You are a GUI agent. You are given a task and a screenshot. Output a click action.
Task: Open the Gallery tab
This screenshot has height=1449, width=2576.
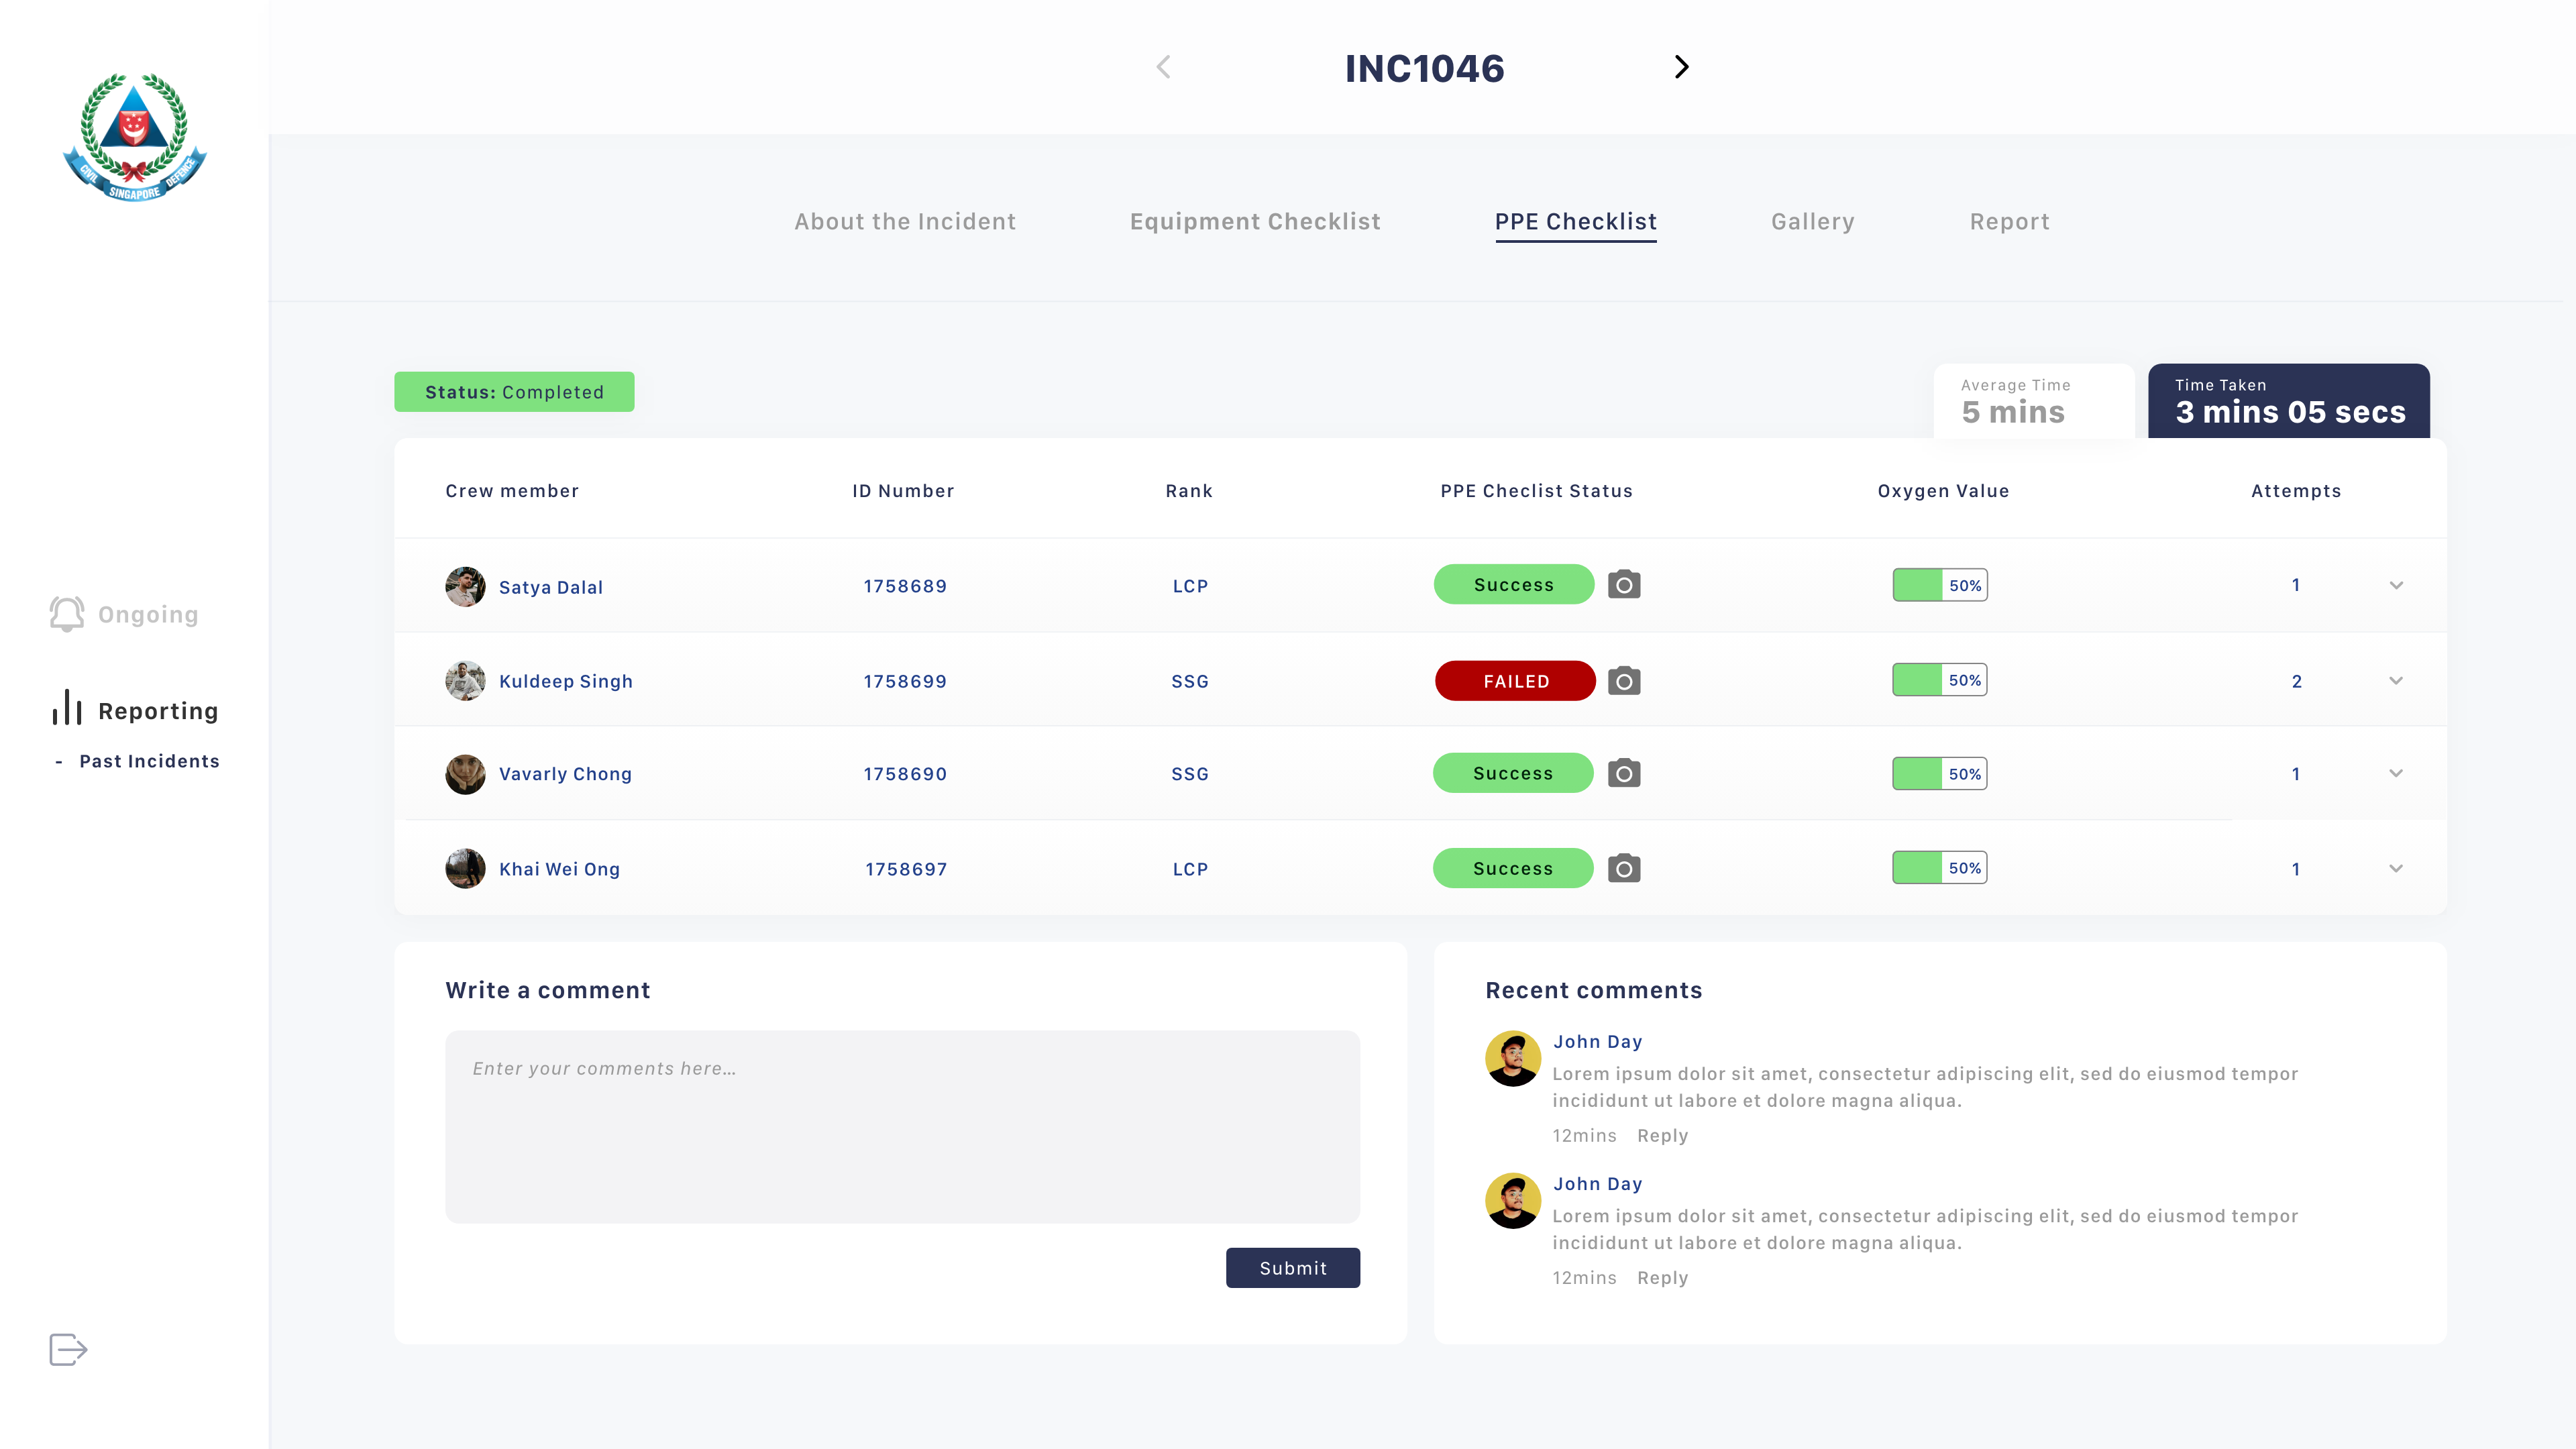pos(1813,222)
